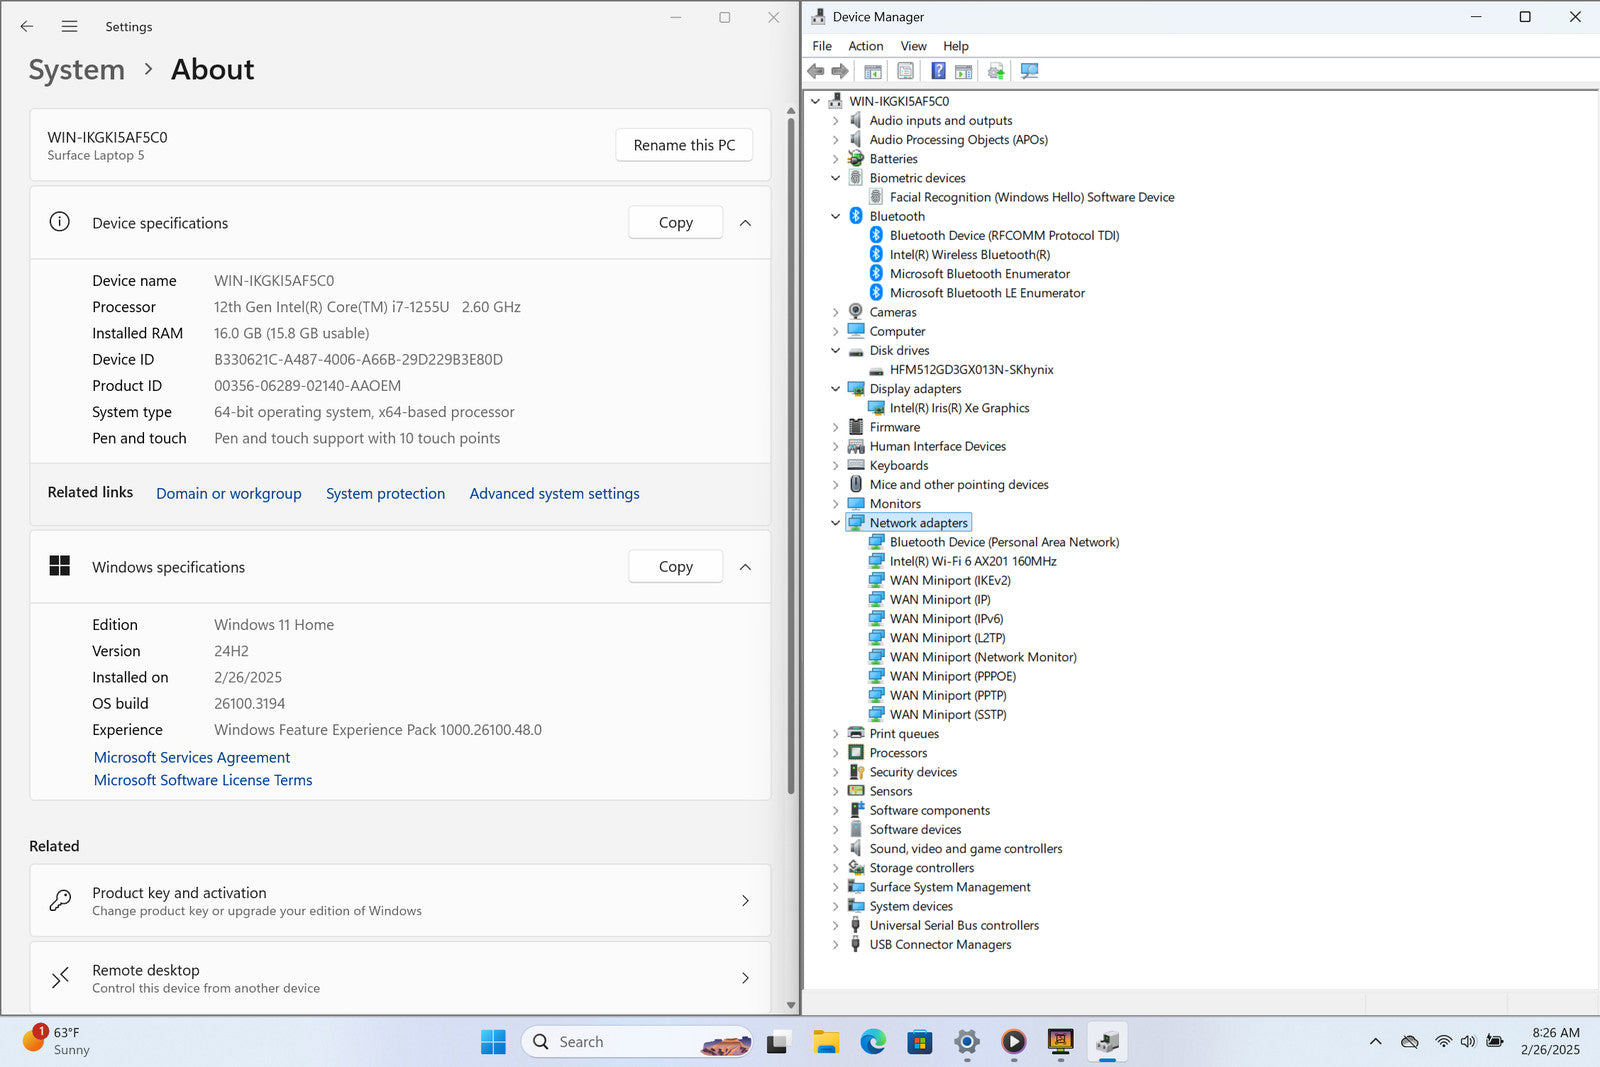The image size is (1600, 1067).
Task: Click the Settings page vertical scrollbar
Action: [x=791, y=455]
